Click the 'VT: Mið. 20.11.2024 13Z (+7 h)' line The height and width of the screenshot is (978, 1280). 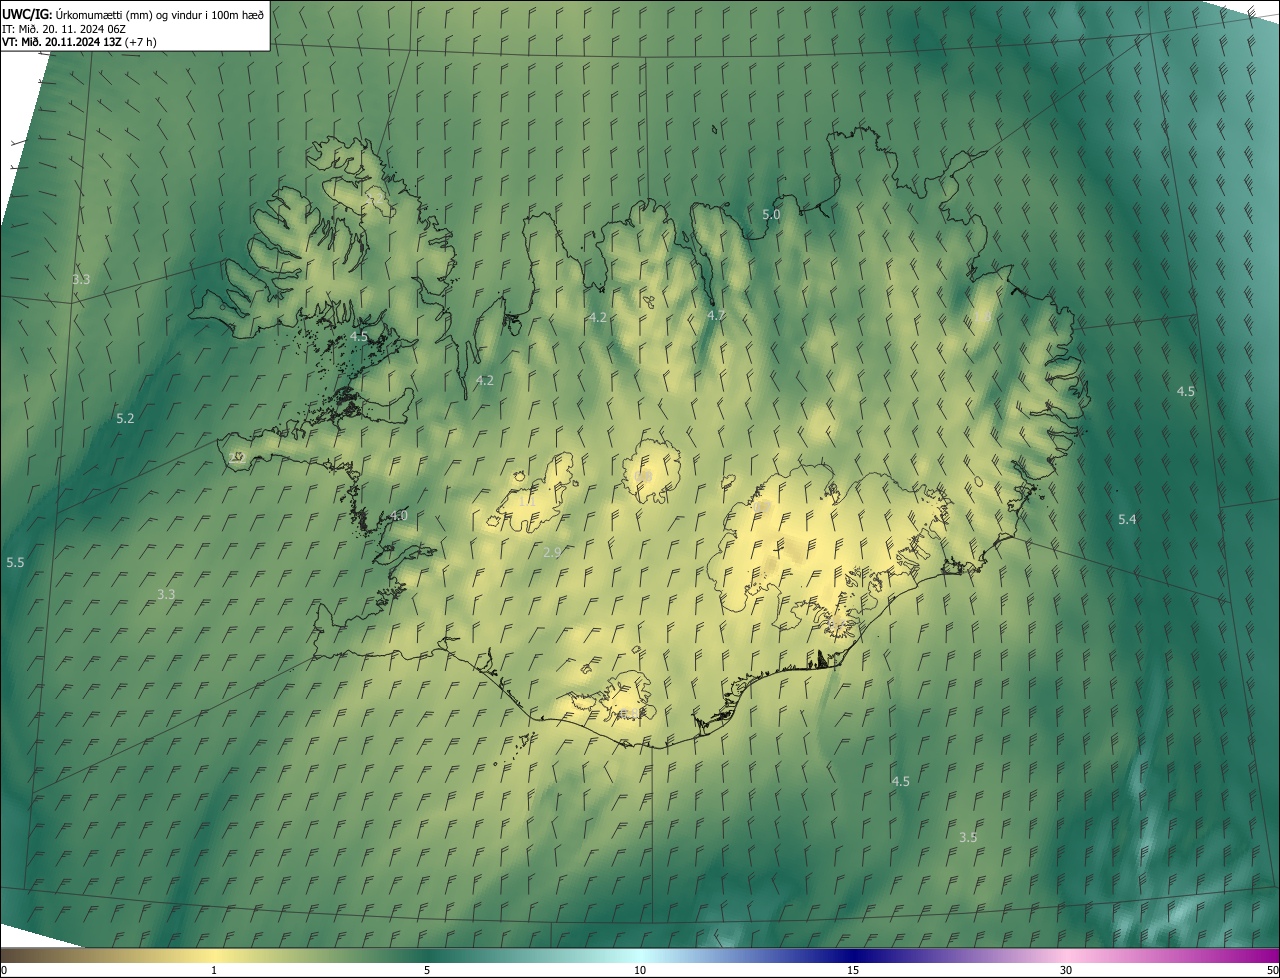tap(80, 42)
